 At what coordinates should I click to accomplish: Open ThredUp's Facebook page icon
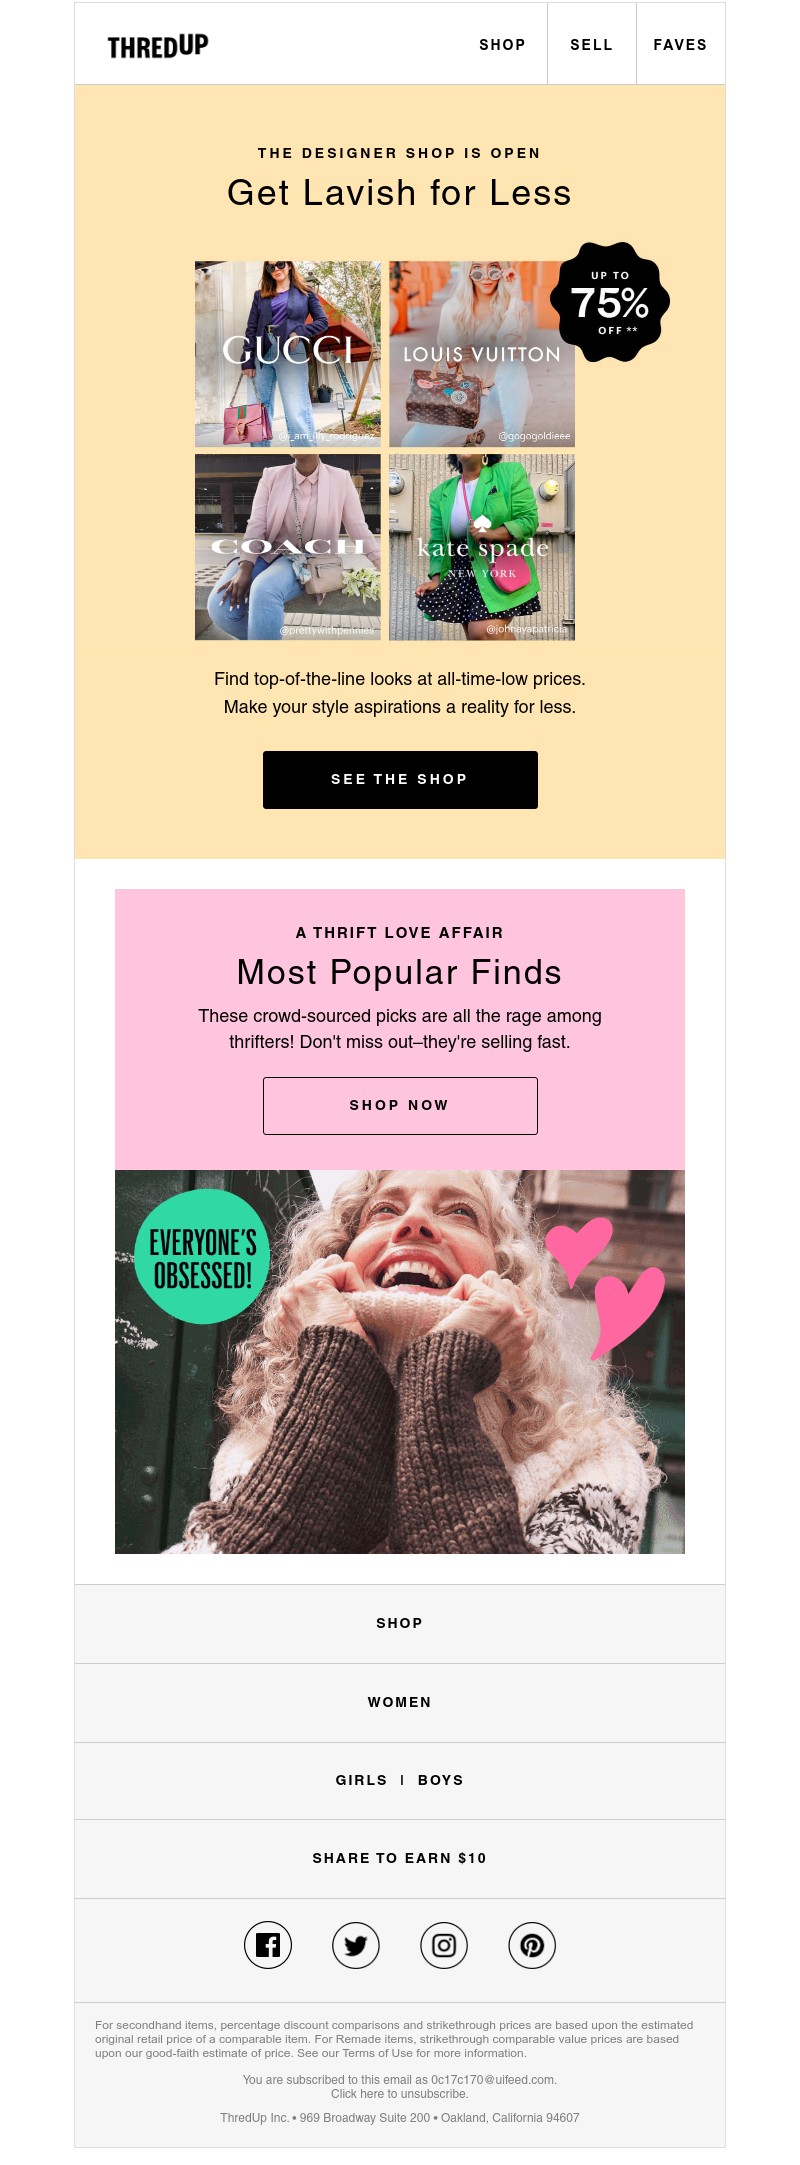(268, 1945)
